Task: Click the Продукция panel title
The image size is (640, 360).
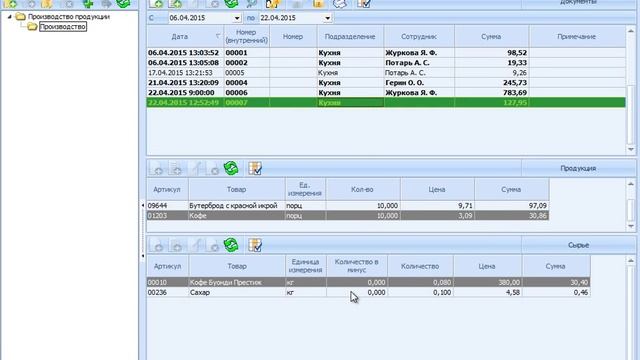Action: 578,168
